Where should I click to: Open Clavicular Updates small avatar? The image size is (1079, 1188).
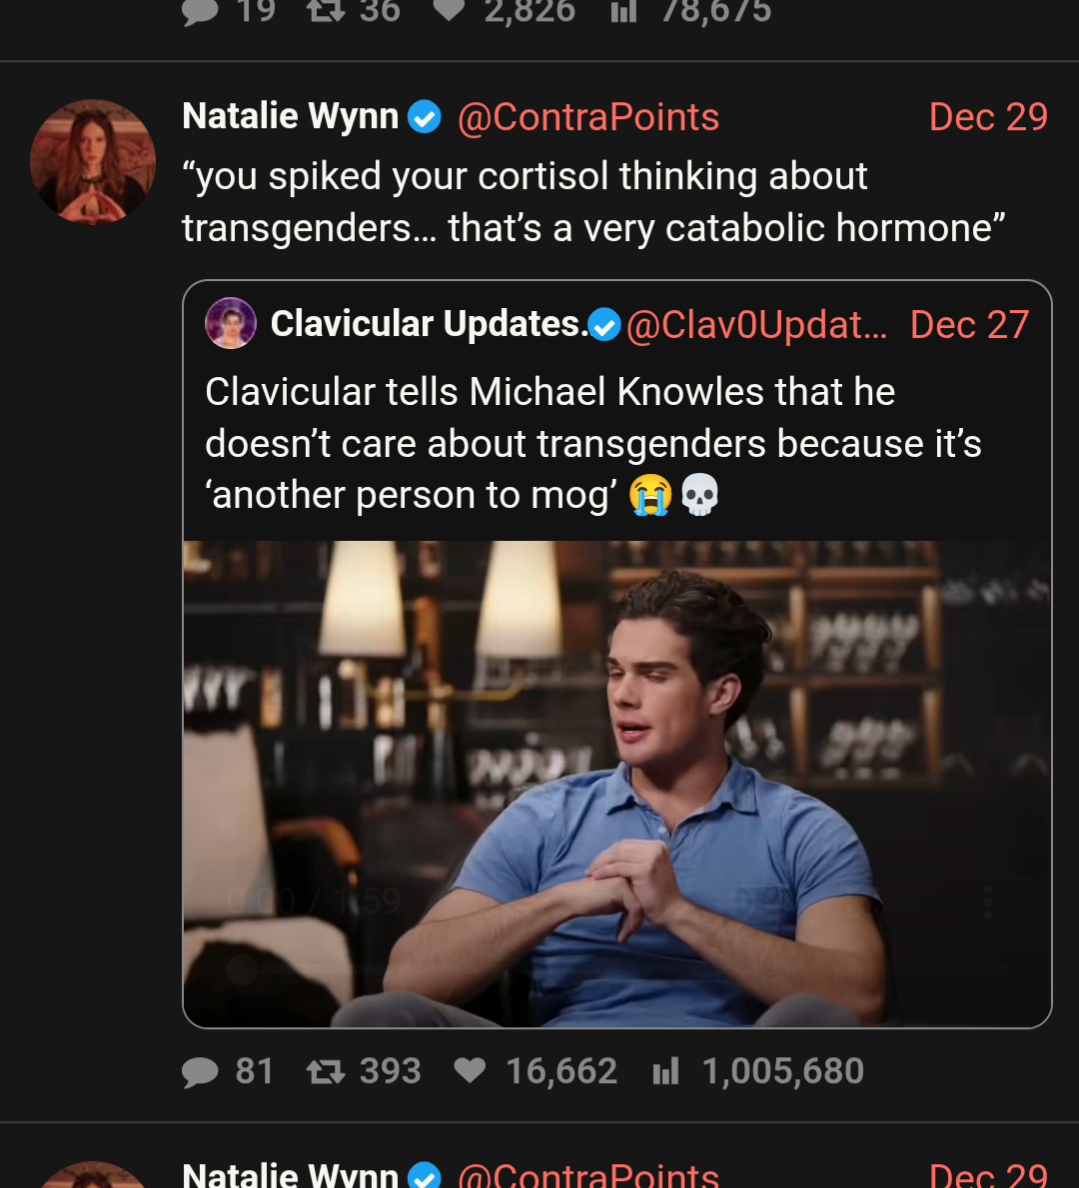pyautogui.click(x=231, y=324)
